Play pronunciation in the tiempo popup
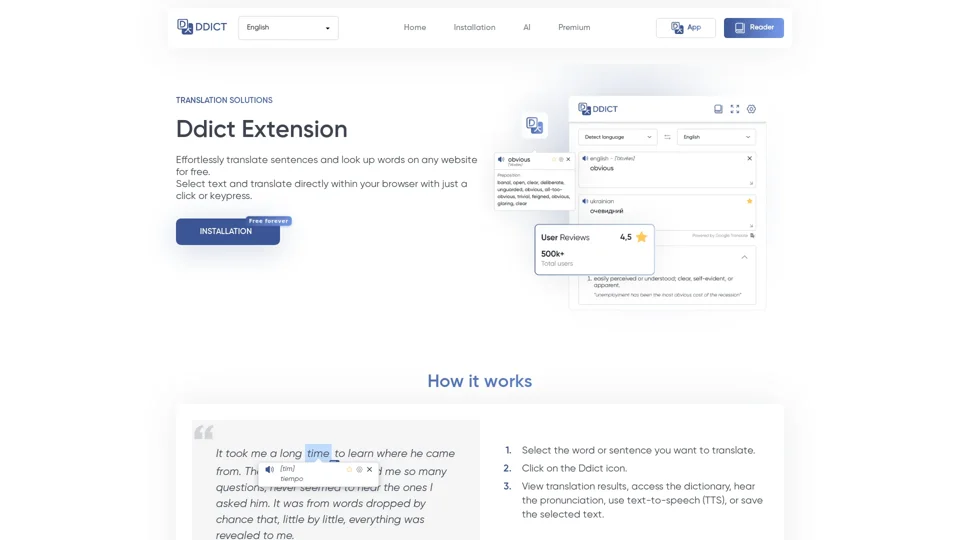 [269, 470]
